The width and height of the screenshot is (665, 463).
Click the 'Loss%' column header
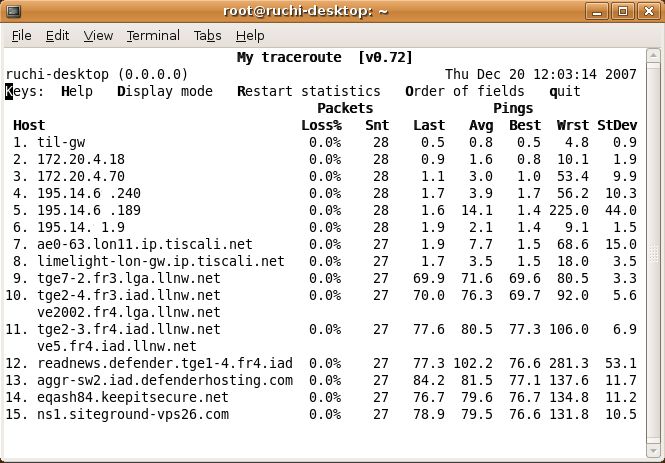321,126
